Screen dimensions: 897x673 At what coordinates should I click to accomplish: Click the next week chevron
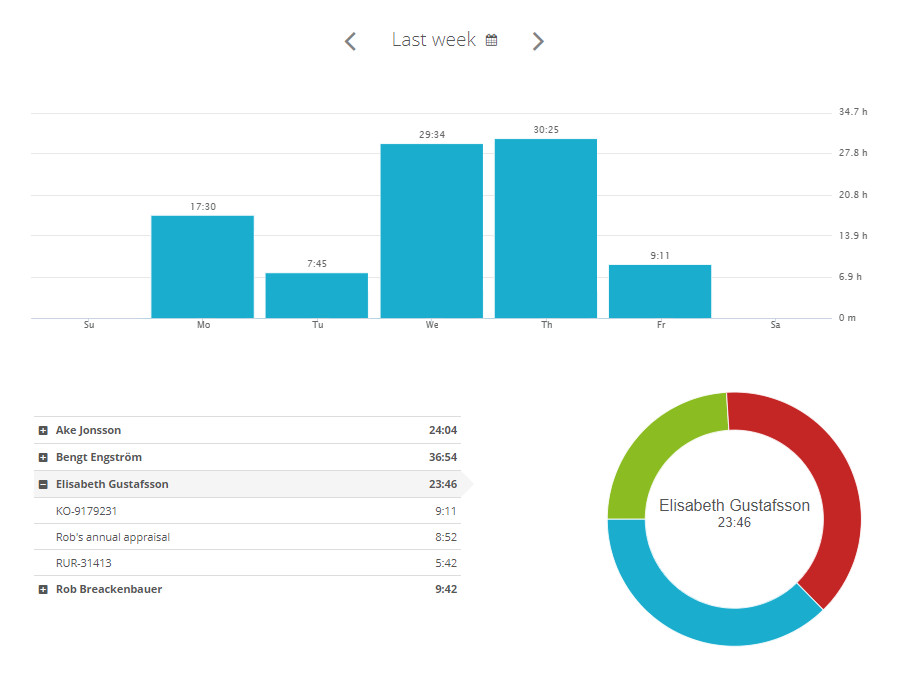[537, 41]
